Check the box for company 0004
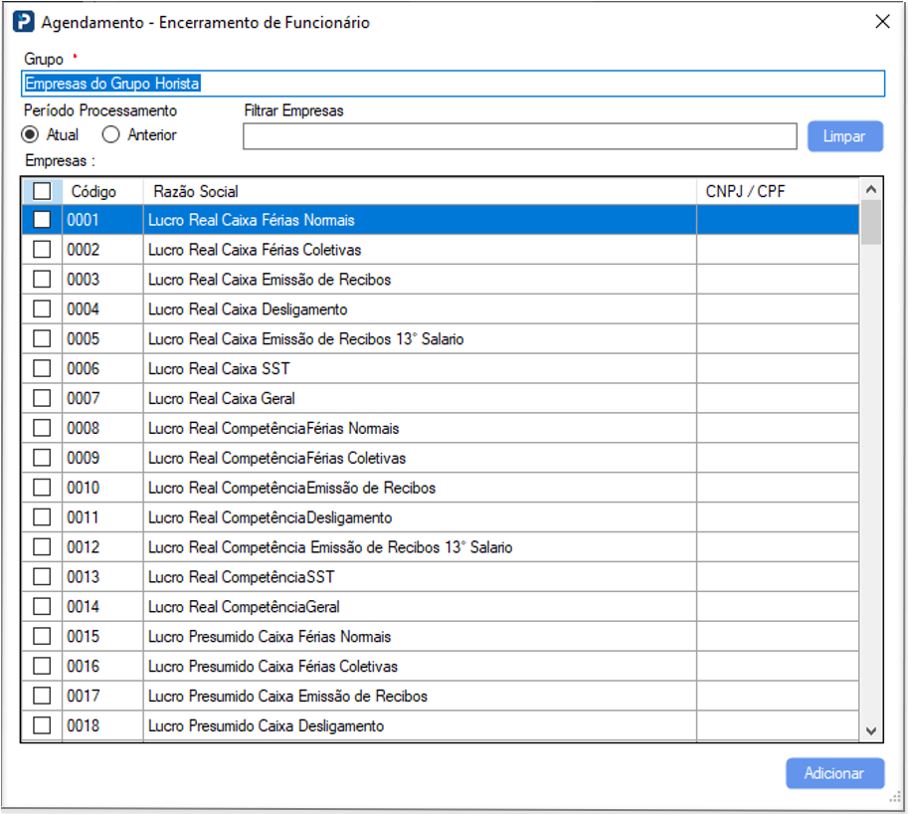 (42, 309)
